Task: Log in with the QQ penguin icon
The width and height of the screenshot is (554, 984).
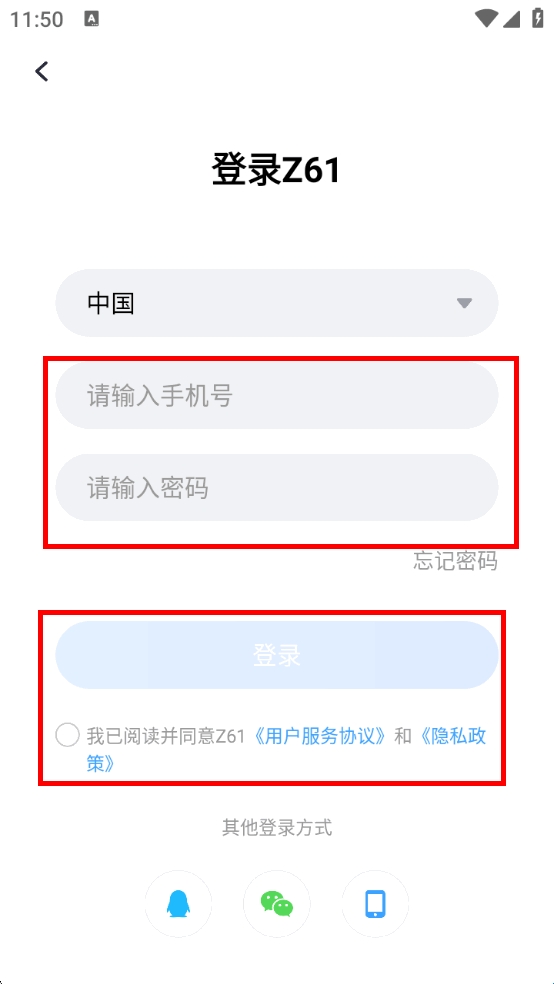Action: pos(178,904)
